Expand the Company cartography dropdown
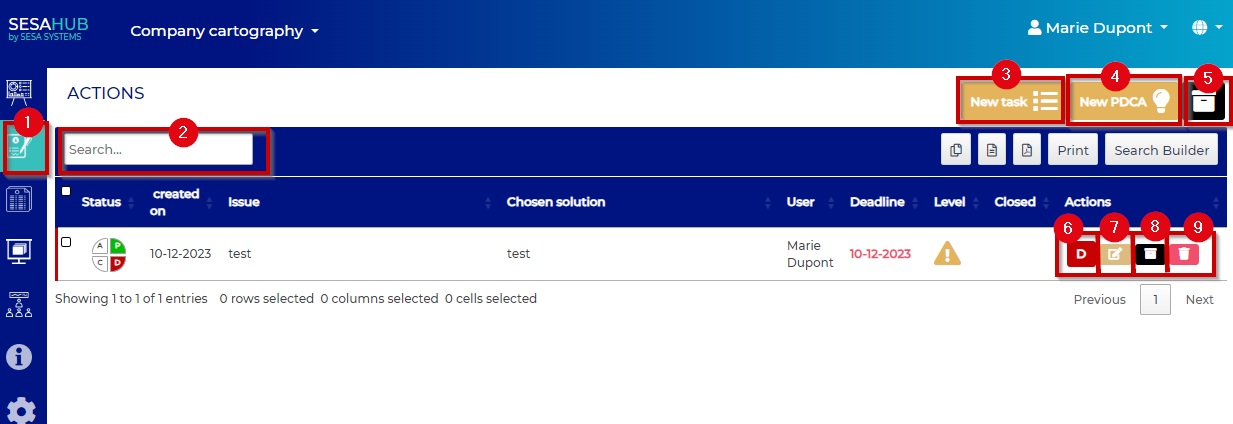Image resolution: width=1233 pixels, height=424 pixels. pyautogui.click(x=224, y=31)
